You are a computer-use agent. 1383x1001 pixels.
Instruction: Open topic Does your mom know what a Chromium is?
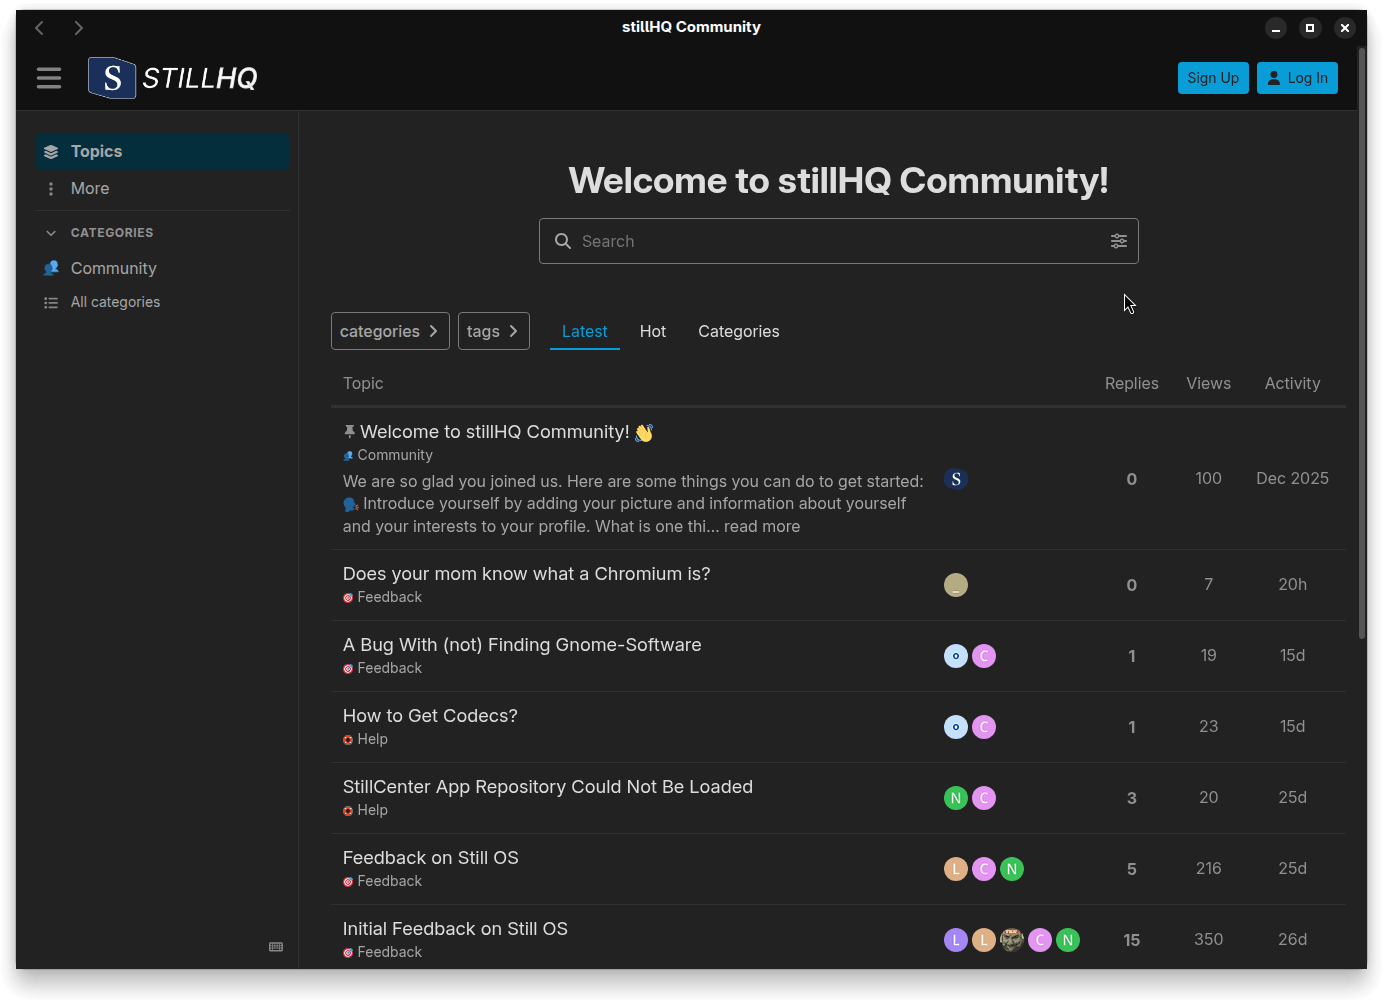[x=527, y=574]
